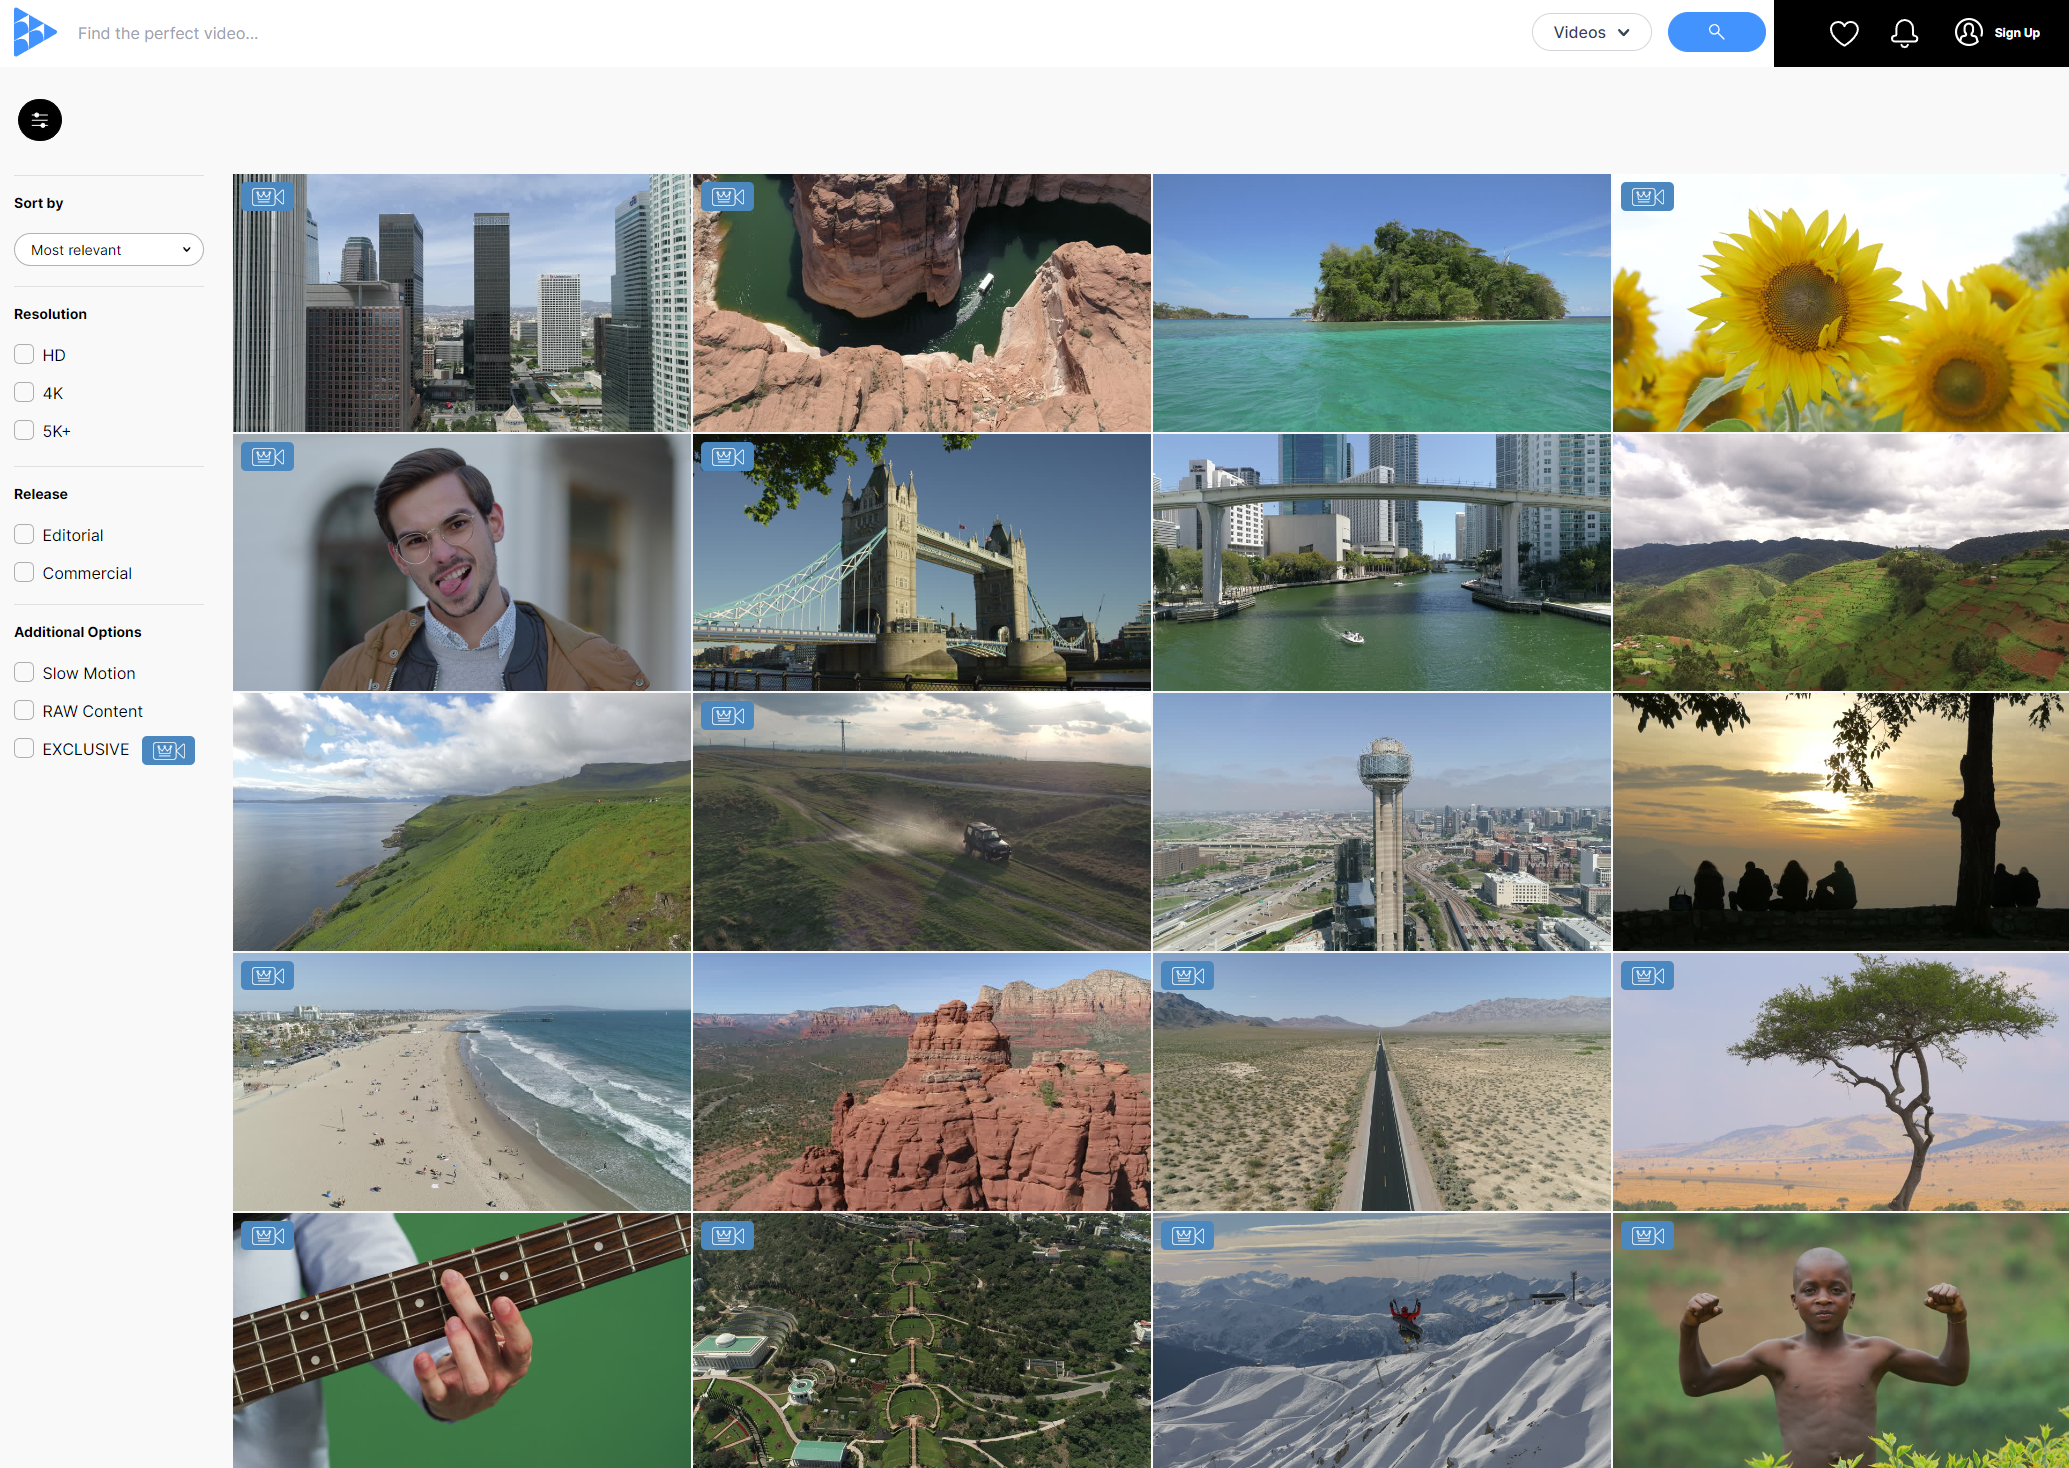Click the Sign Up link

tap(2016, 33)
